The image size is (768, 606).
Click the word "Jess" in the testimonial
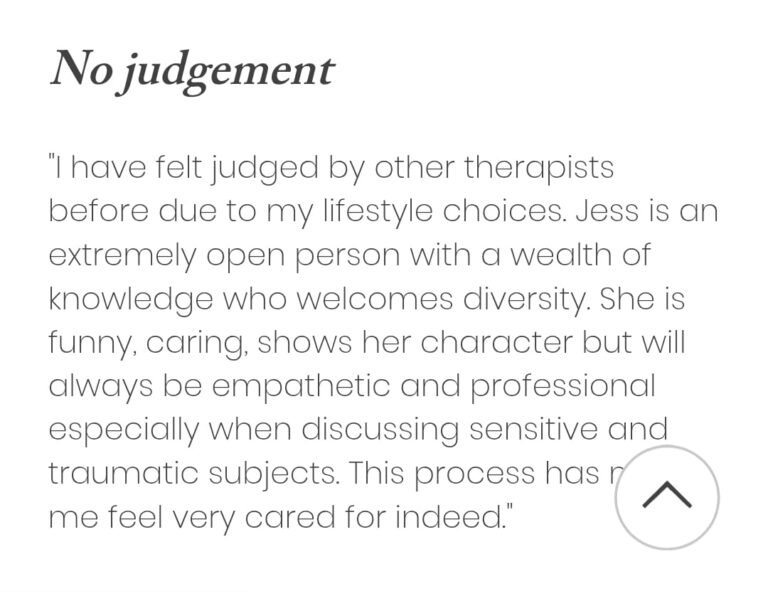(607, 211)
